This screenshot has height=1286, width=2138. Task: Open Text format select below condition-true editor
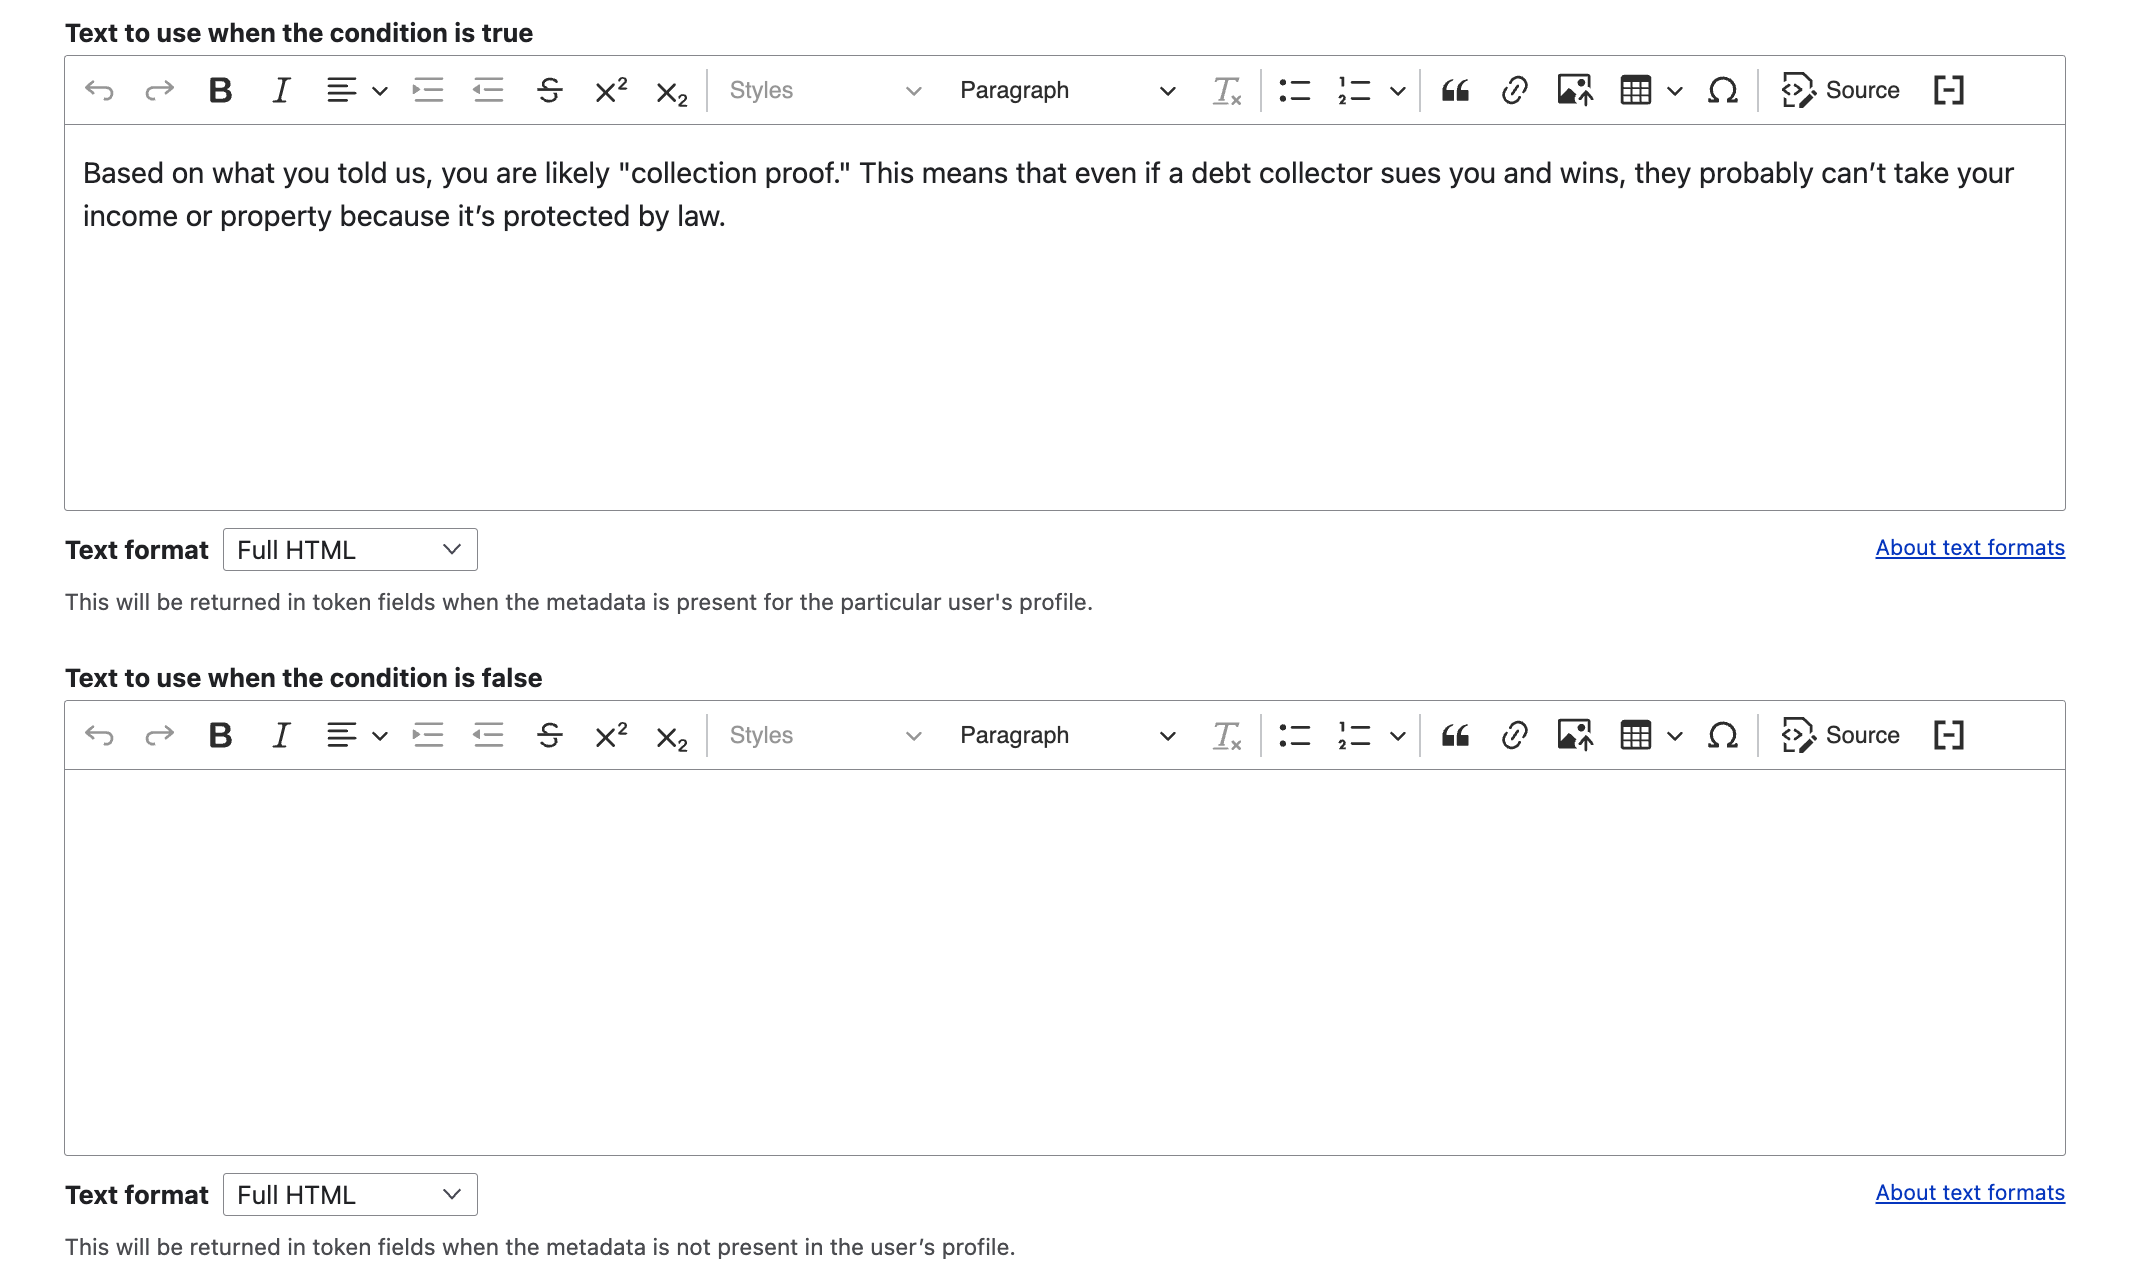click(x=350, y=550)
